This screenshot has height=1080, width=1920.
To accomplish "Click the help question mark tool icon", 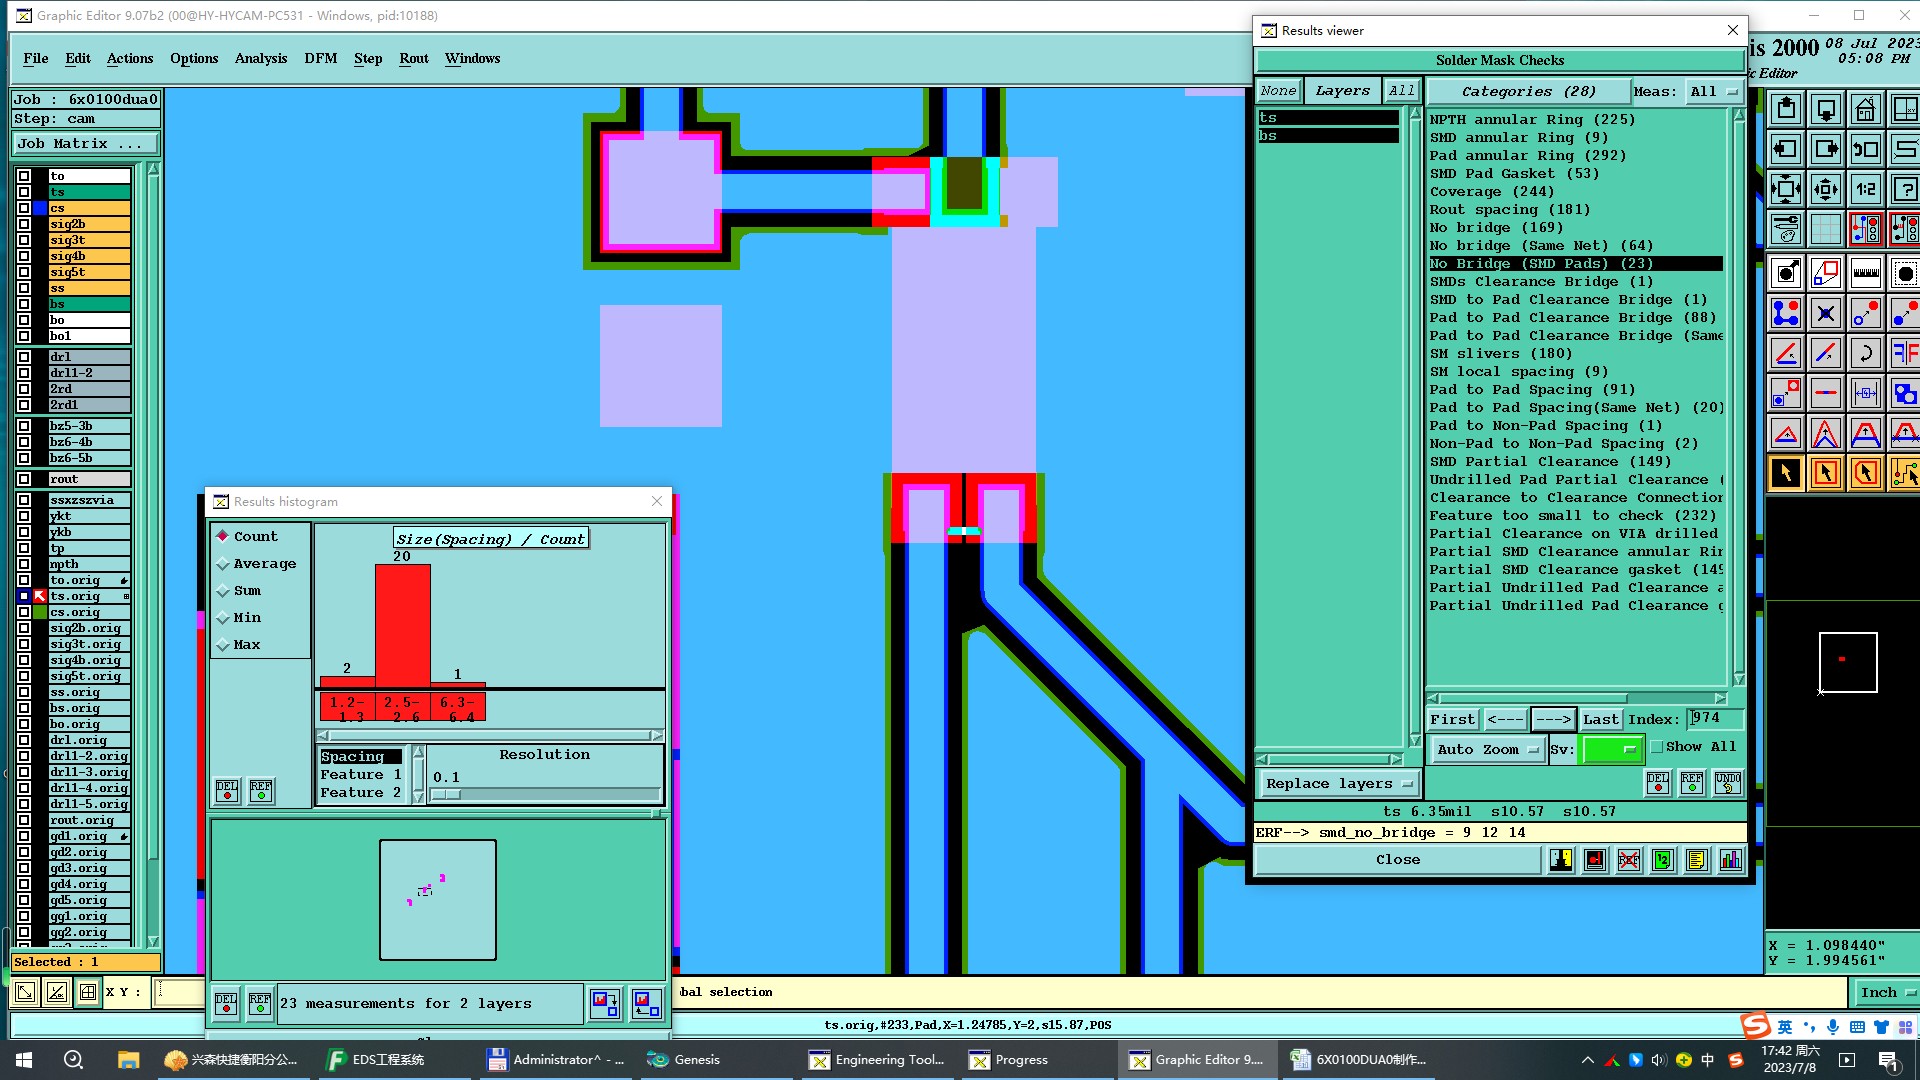I will coord(1904,189).
